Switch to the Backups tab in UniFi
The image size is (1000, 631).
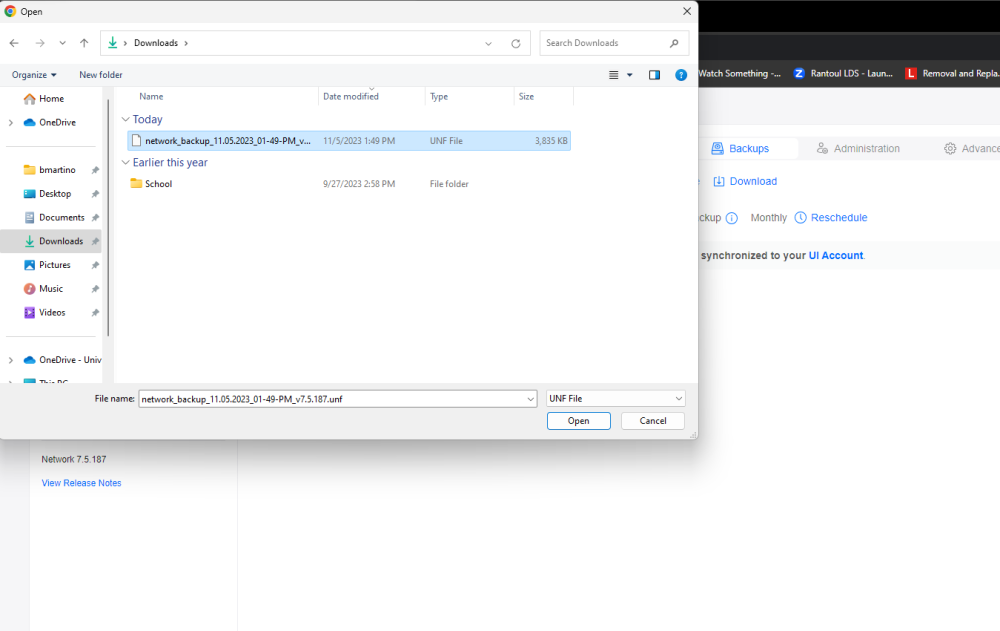(x=740, y=149)
